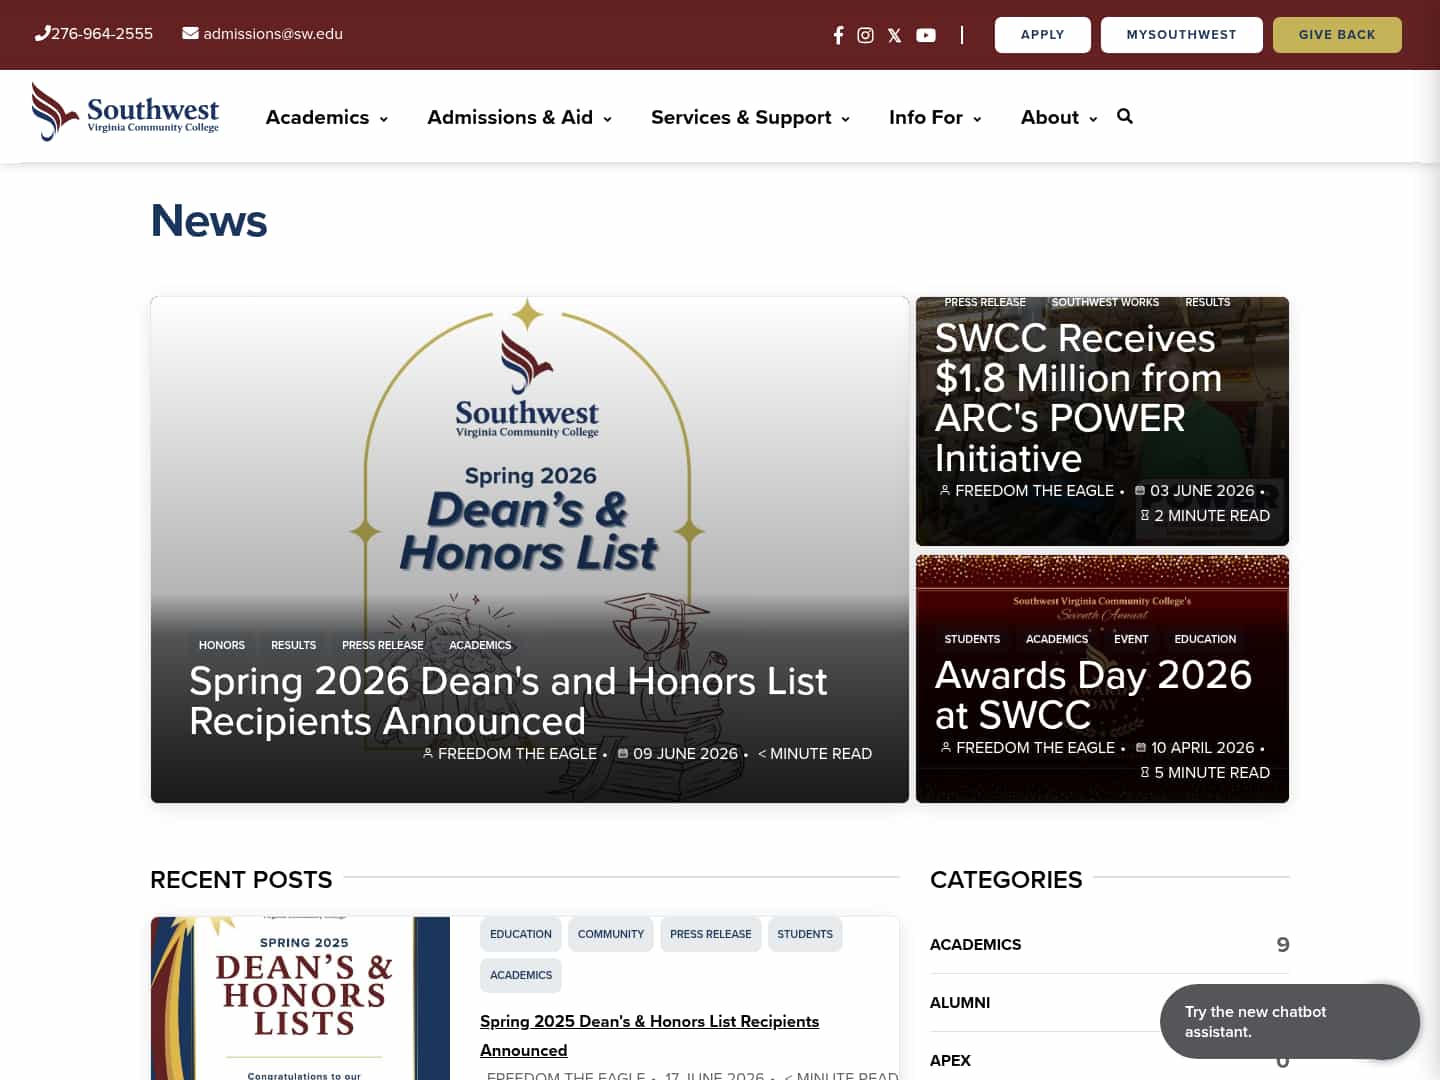The width and height of the screenshot is (1440, 1080).
Task: Call 276-964-2555 link
Action: 102,33
